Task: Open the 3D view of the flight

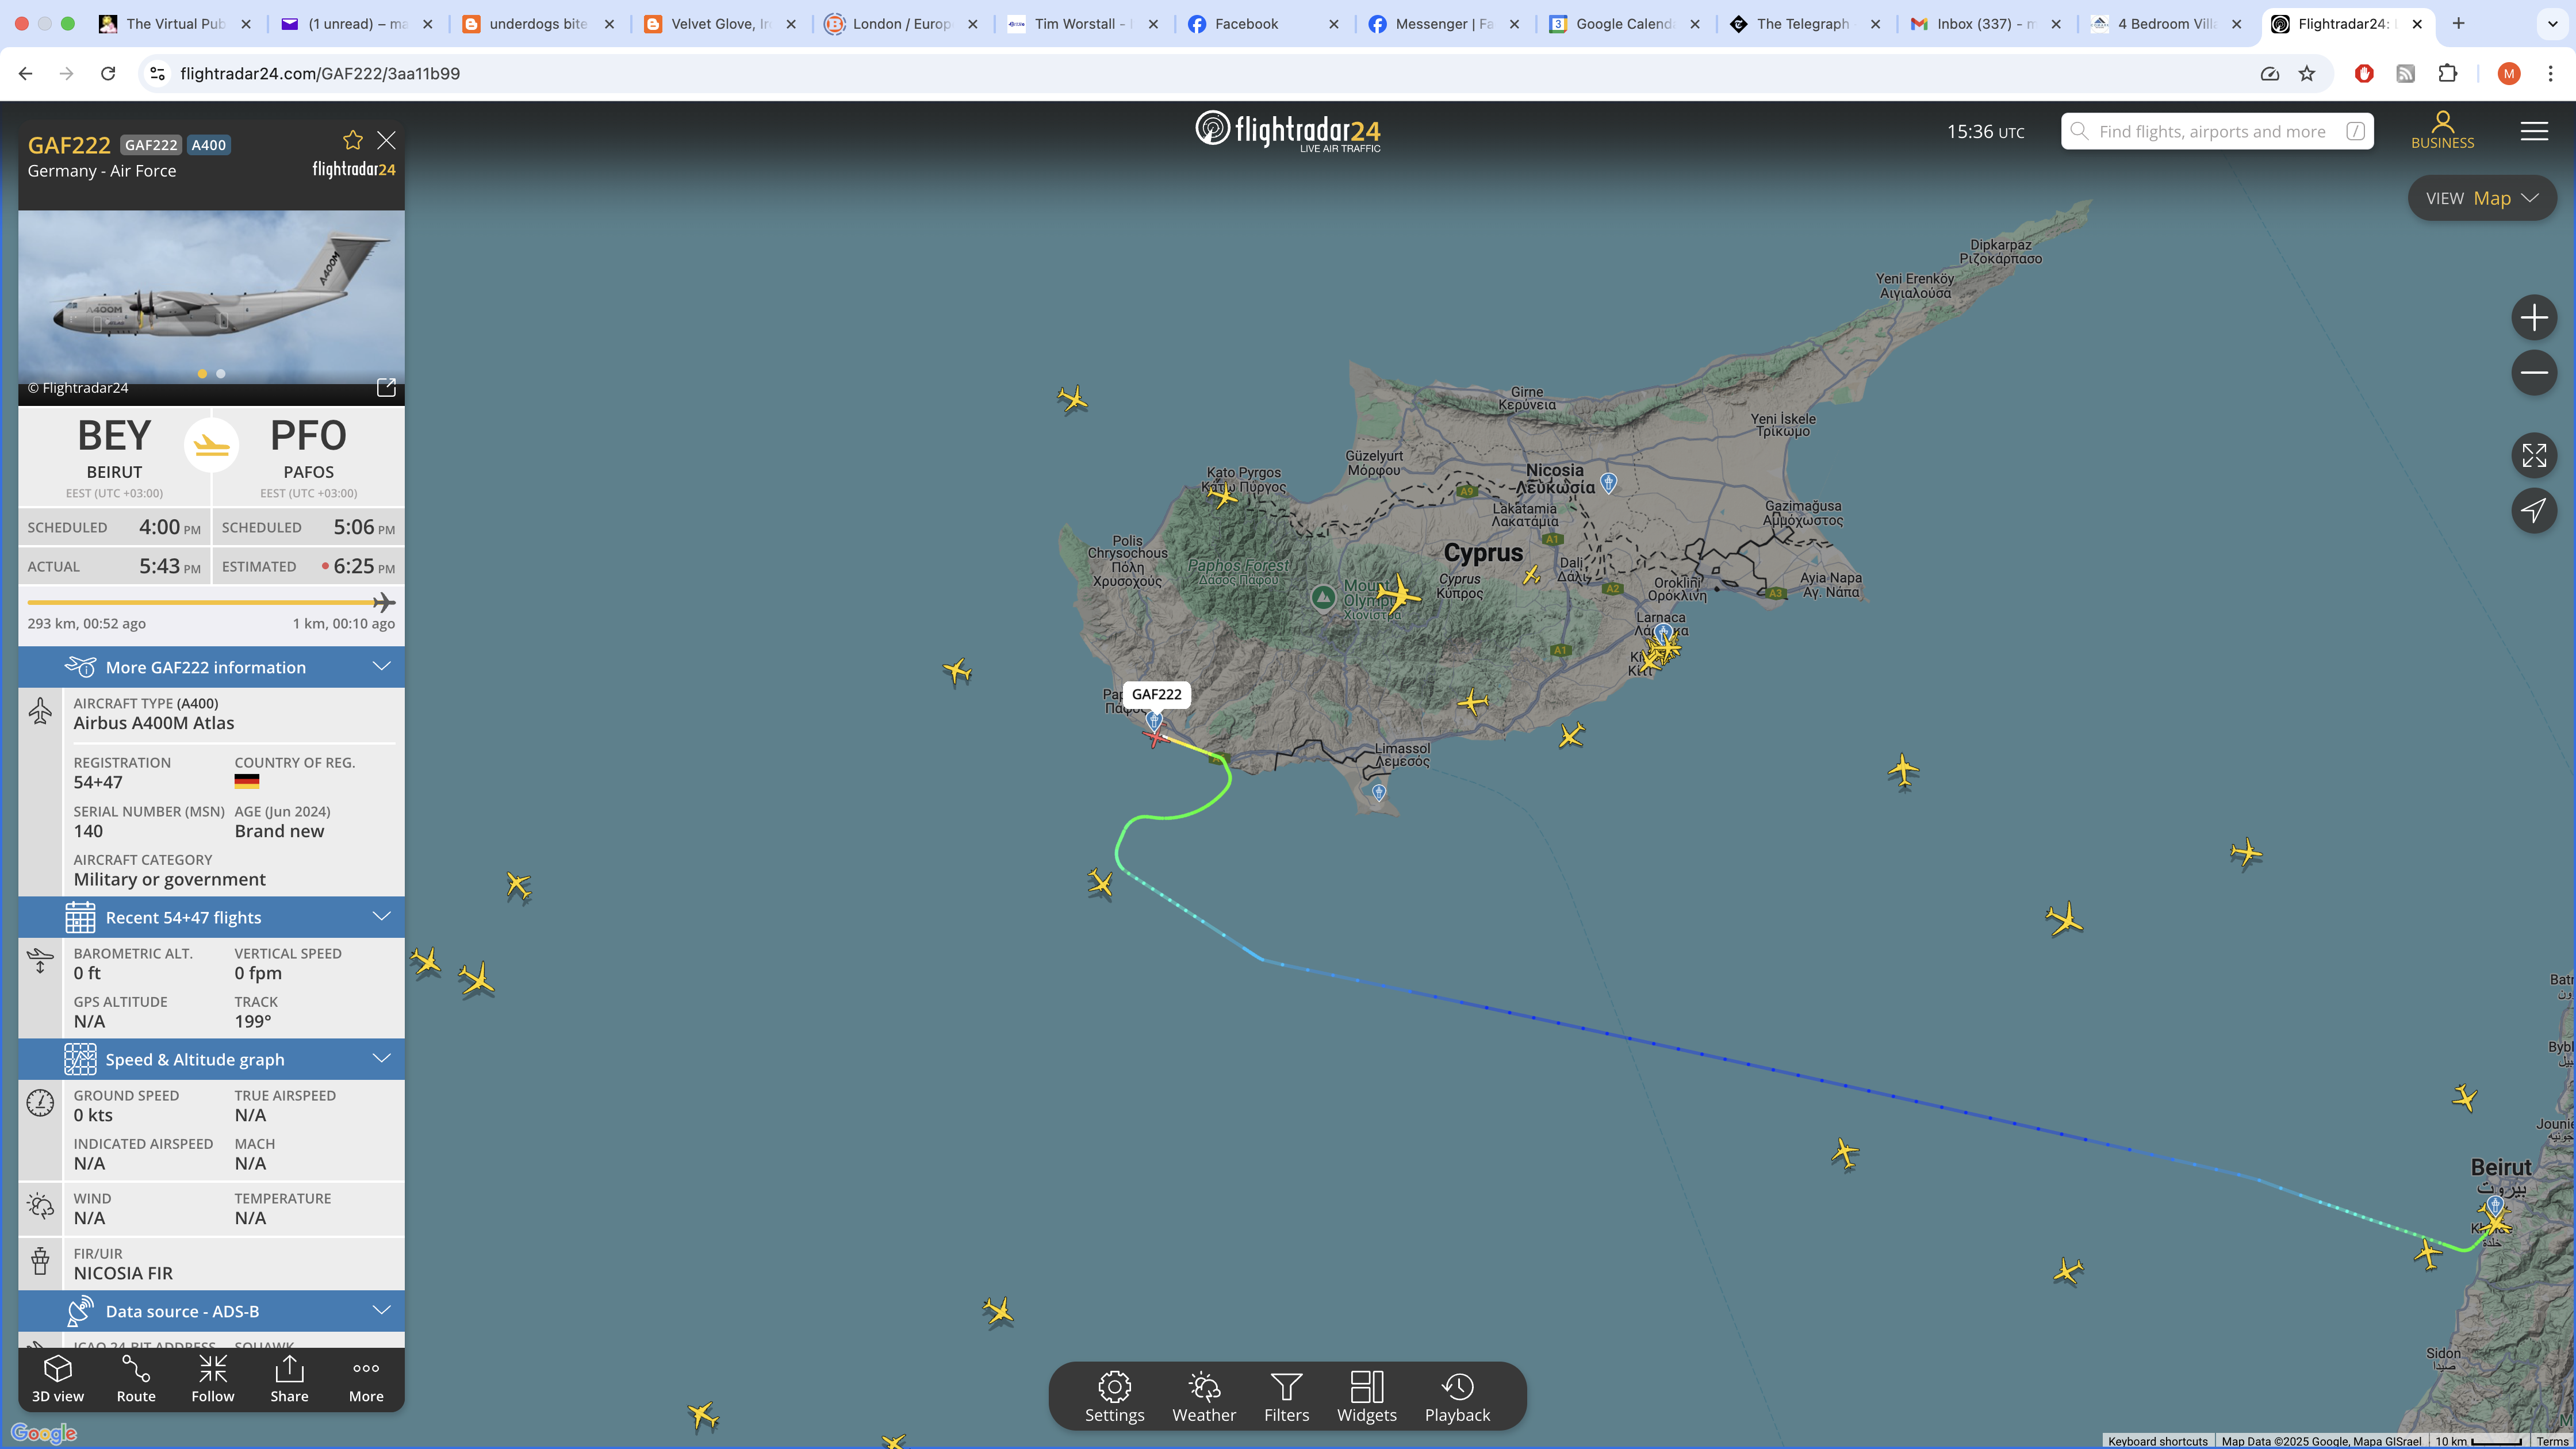Action: pos(58,1379)
